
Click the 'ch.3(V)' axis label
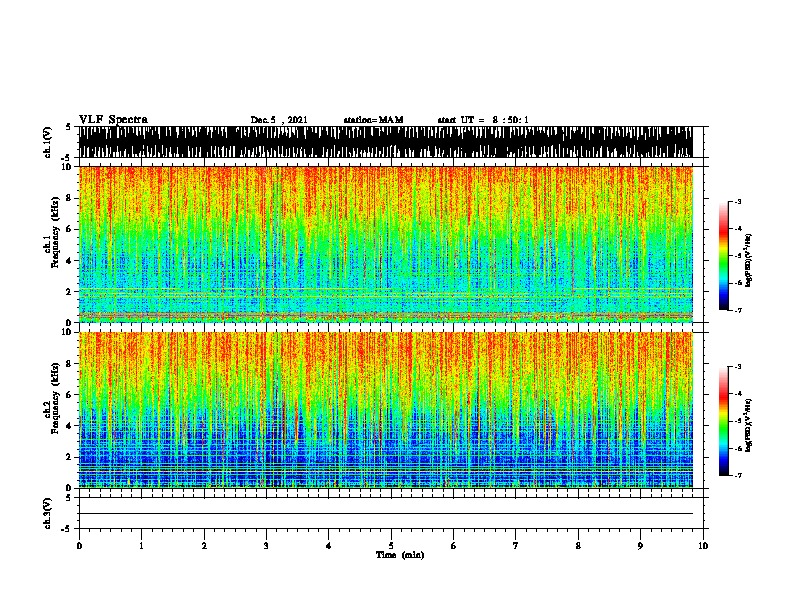point(48,513)
